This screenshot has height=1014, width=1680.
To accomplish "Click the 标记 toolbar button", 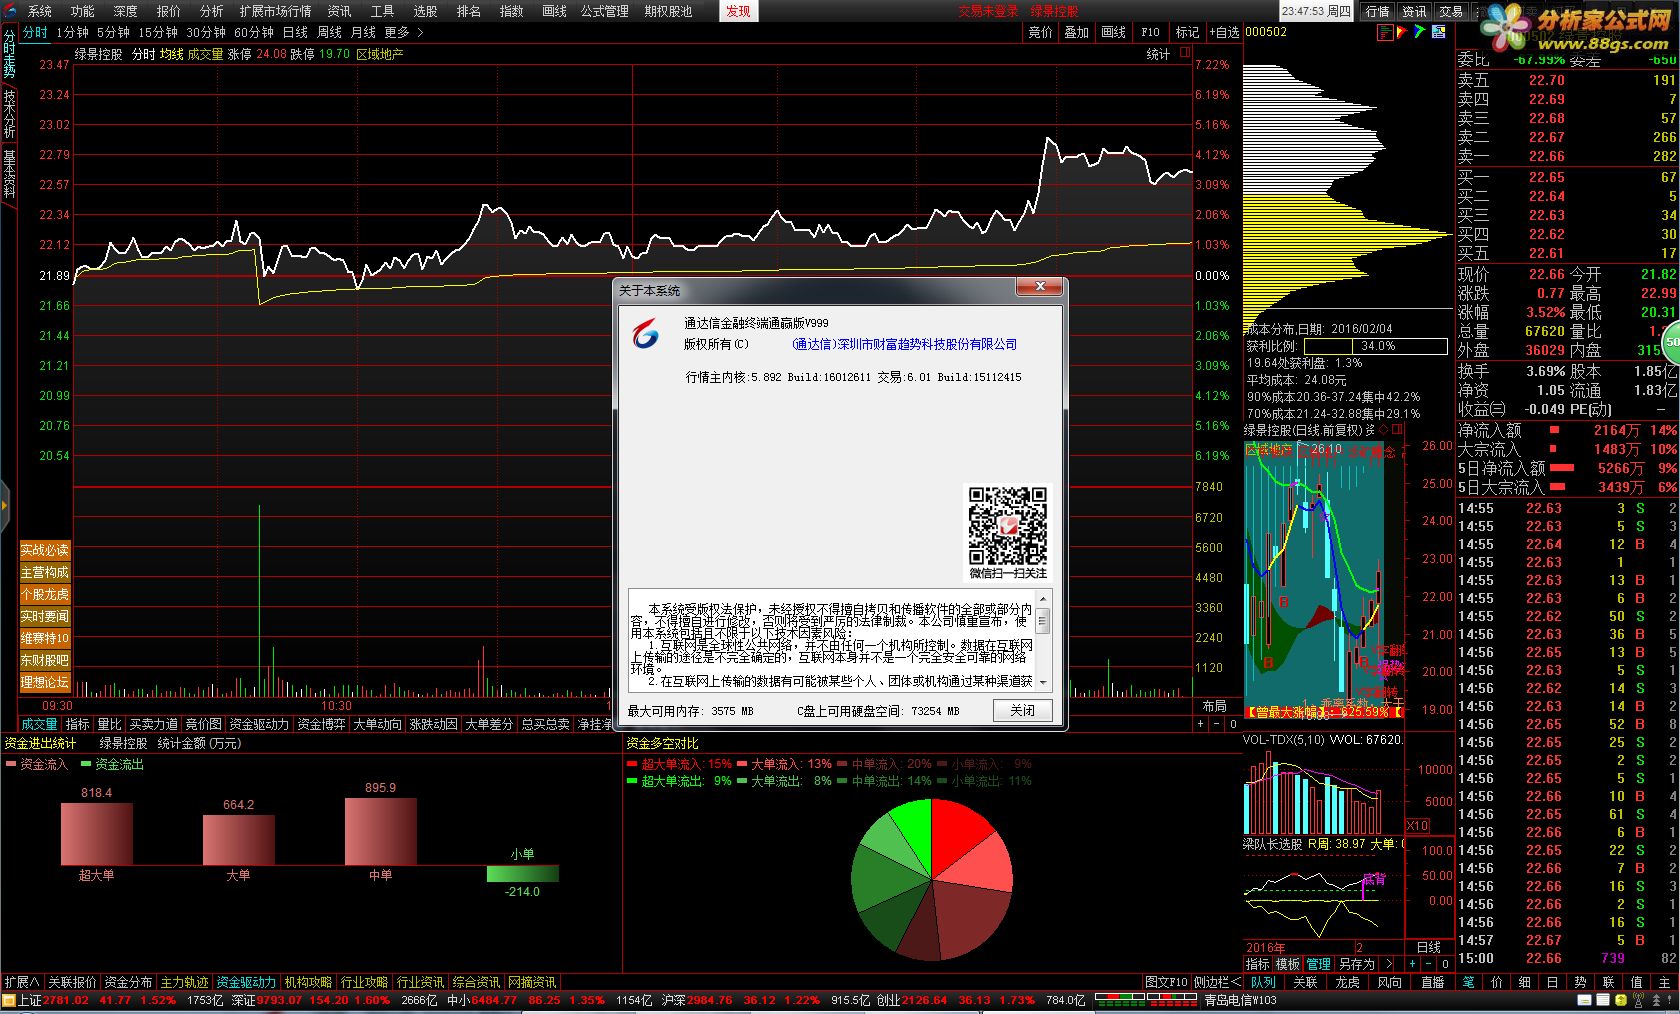I will 1187,32.
